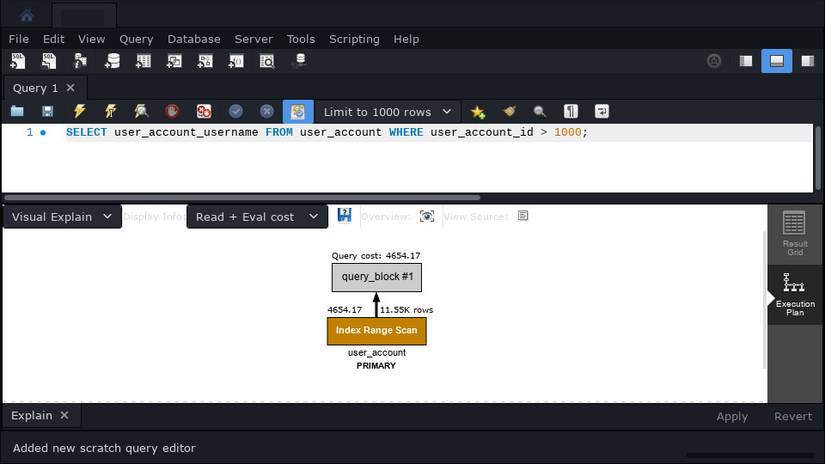Open the Tools menu

[301, 39]
